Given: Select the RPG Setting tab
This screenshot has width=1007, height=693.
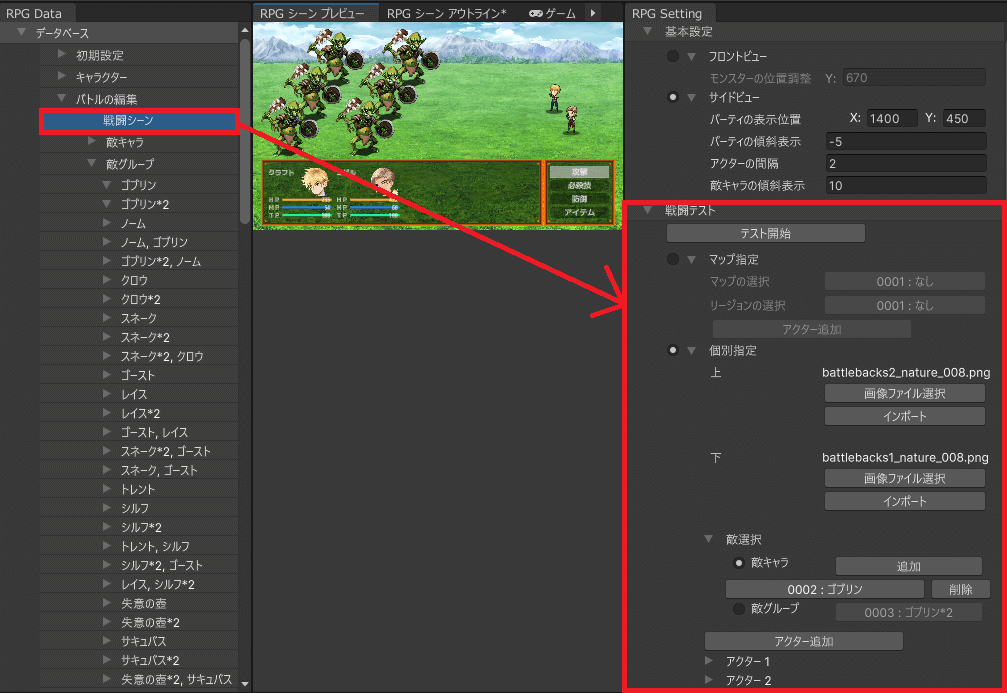Looking at the screenshot, I should tap(668, 13).
